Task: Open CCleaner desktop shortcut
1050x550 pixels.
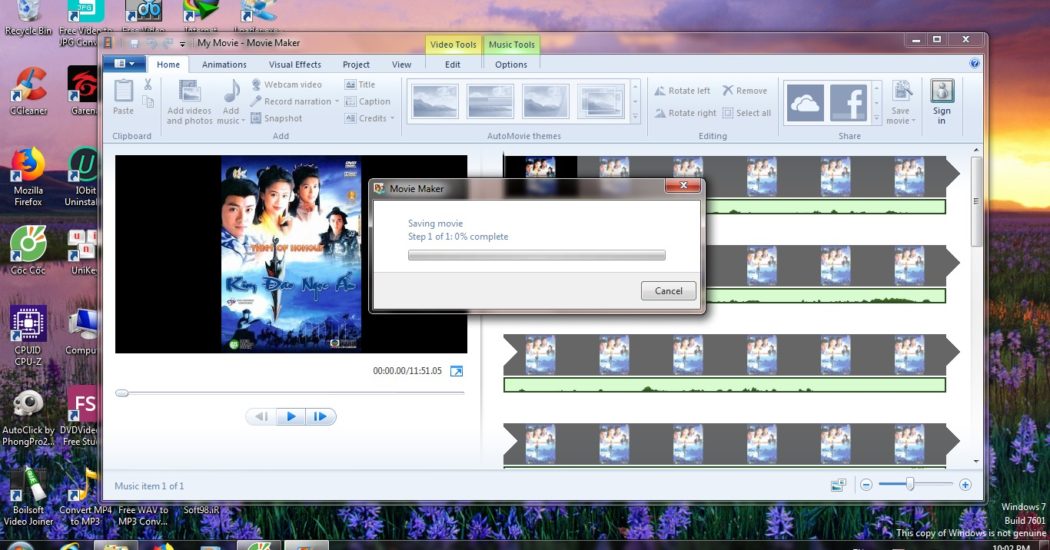Action: pyautogui.click(x=28, y=91)
